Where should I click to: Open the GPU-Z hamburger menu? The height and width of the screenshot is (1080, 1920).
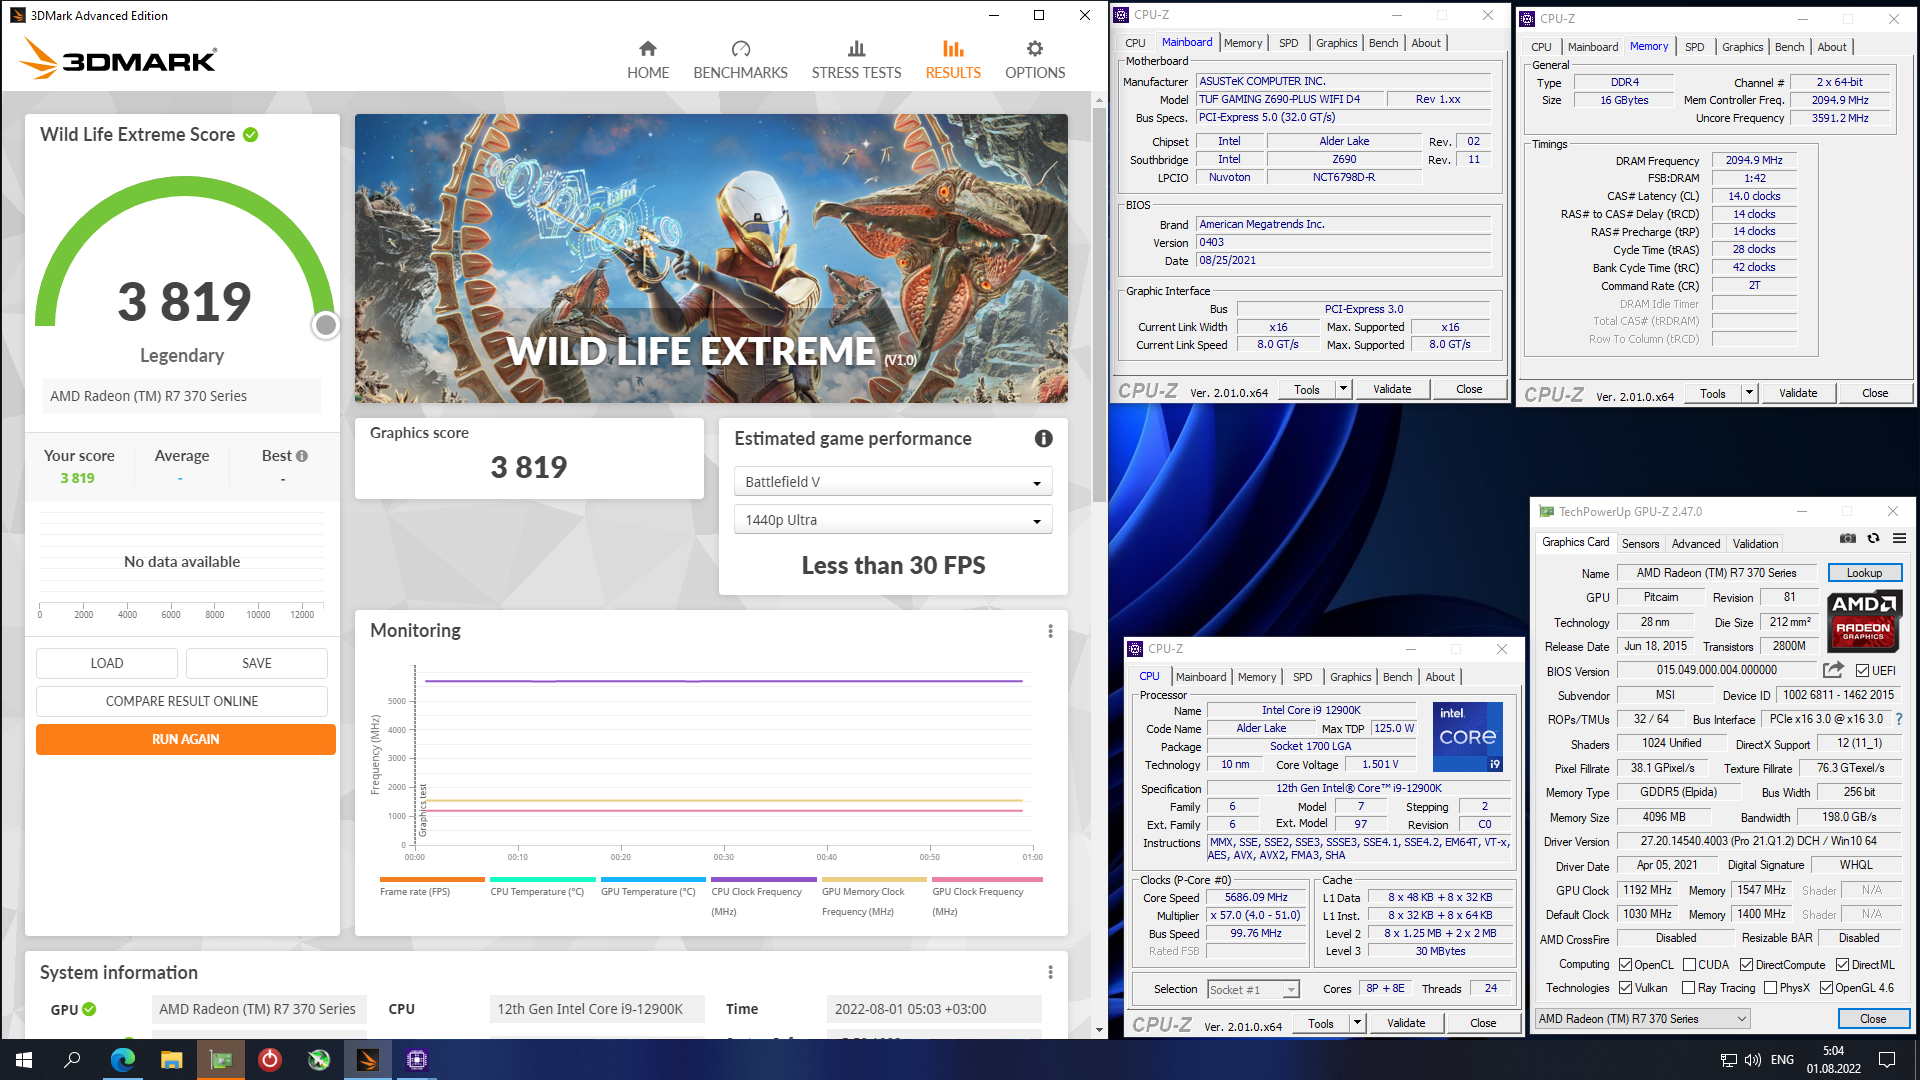point(1899,538)
